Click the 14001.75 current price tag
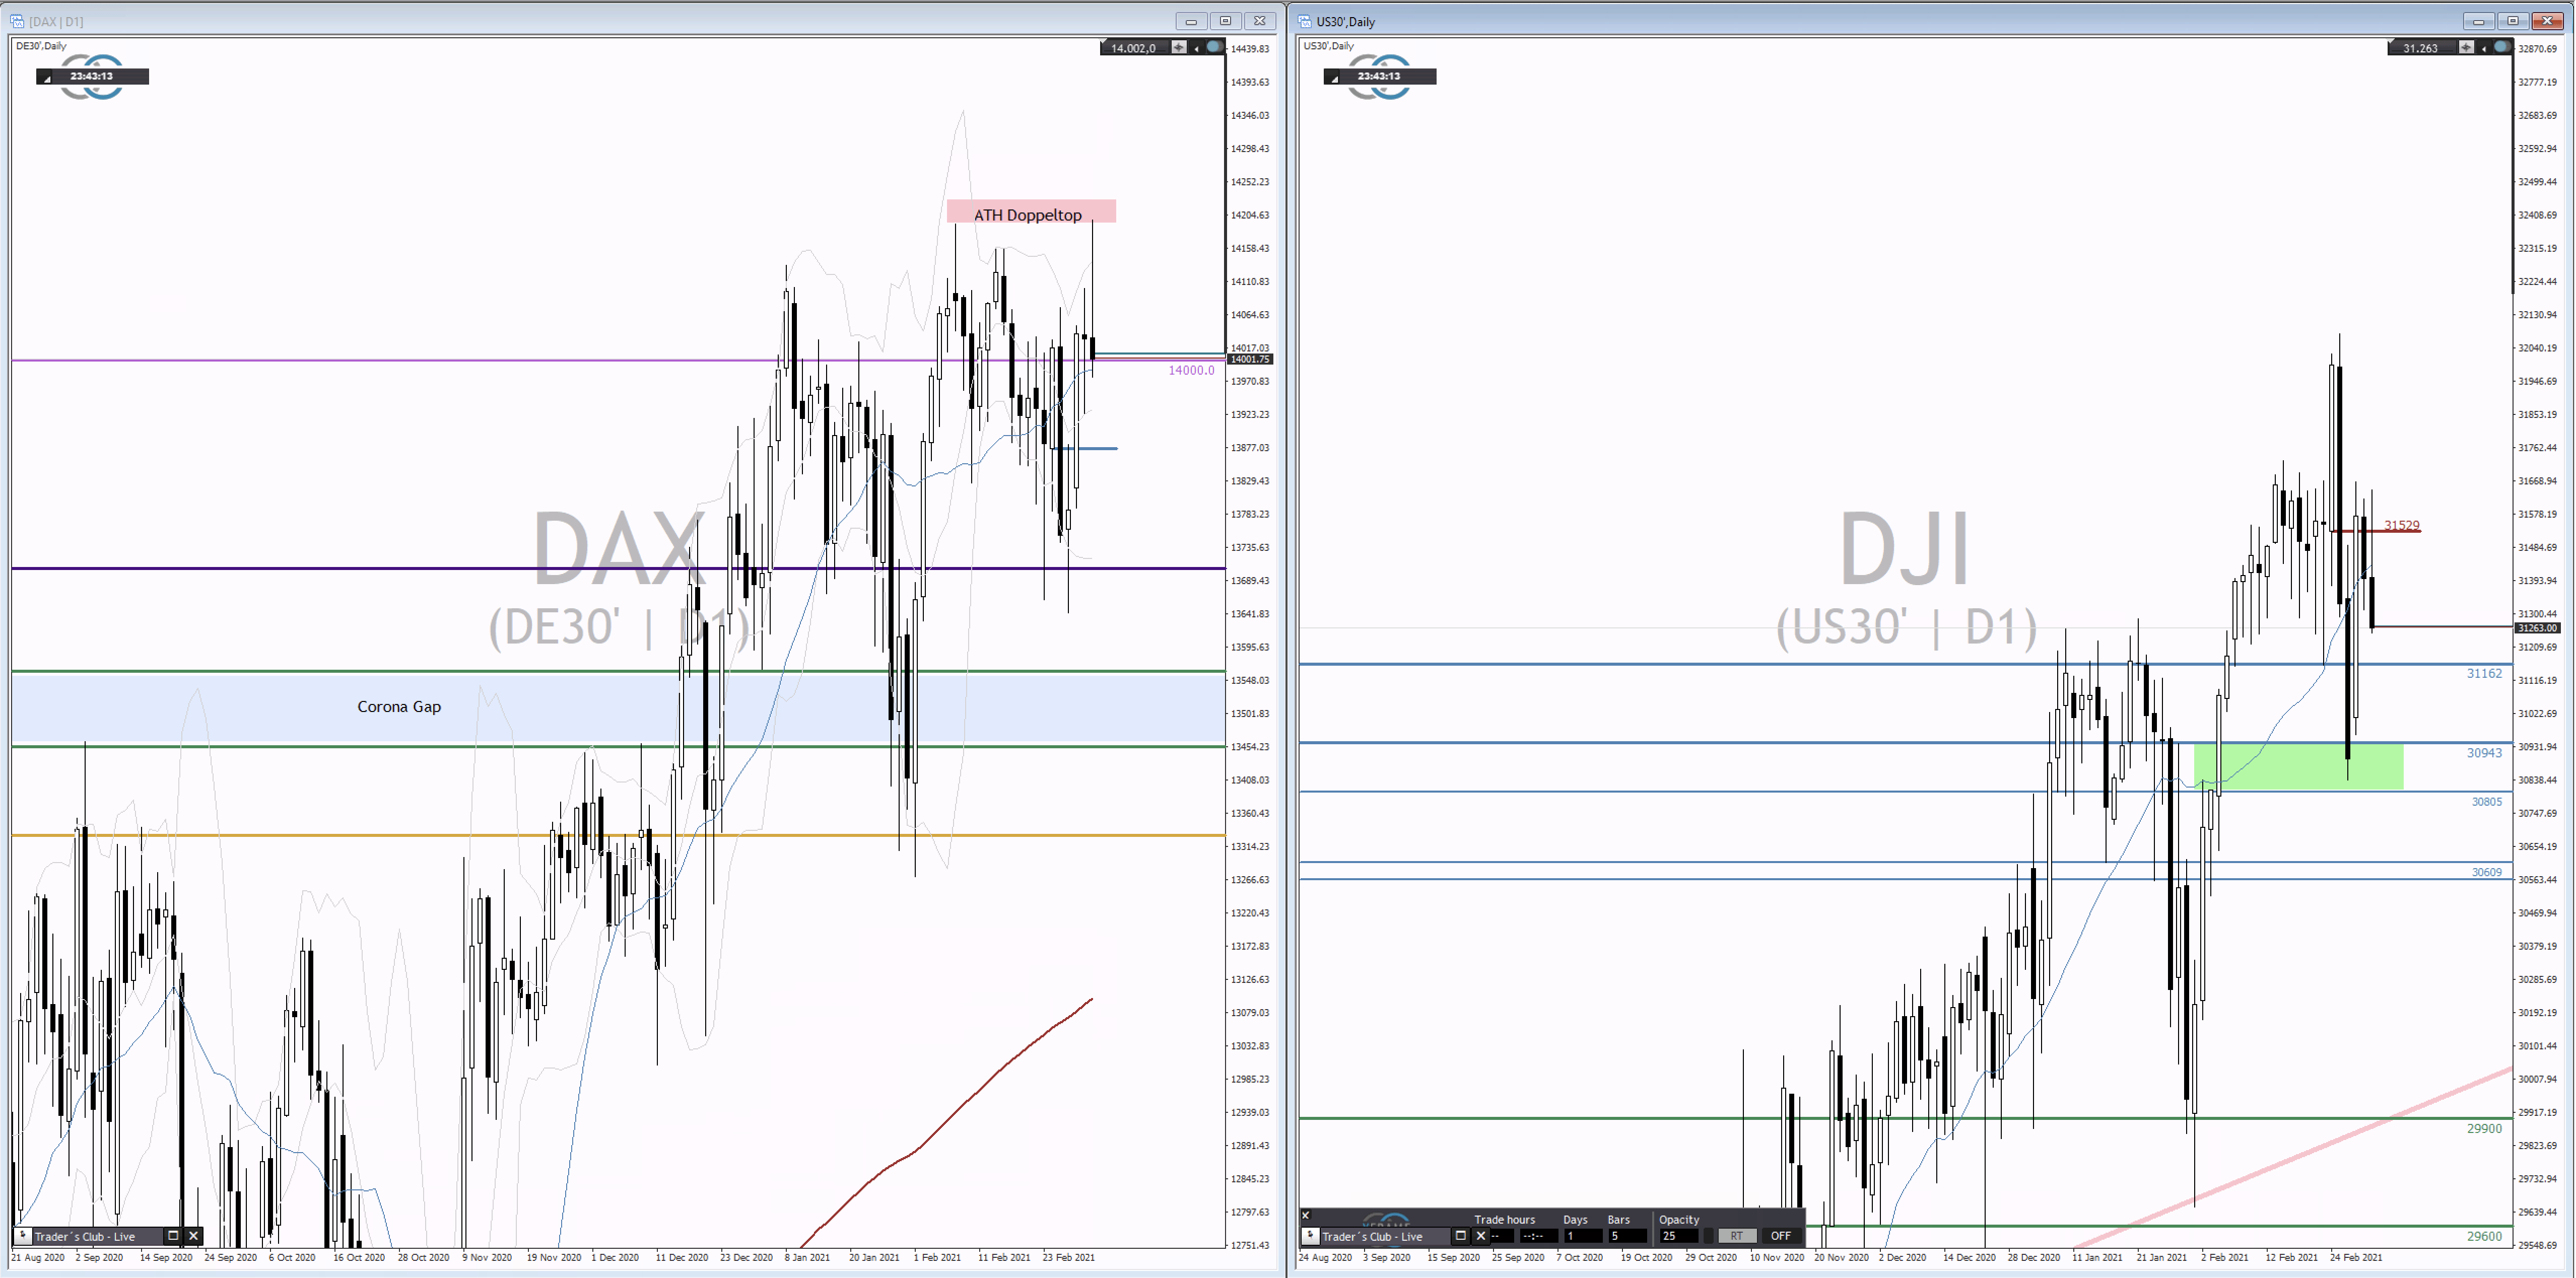This screenshot has width=2576, height=1278. pyautogui.click(x=1250, y=359)
